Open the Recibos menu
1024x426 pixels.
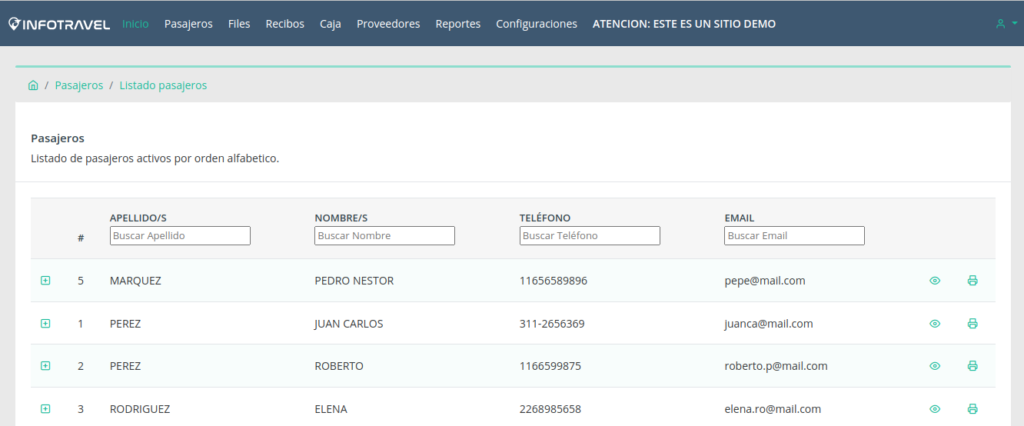[285, 24]
